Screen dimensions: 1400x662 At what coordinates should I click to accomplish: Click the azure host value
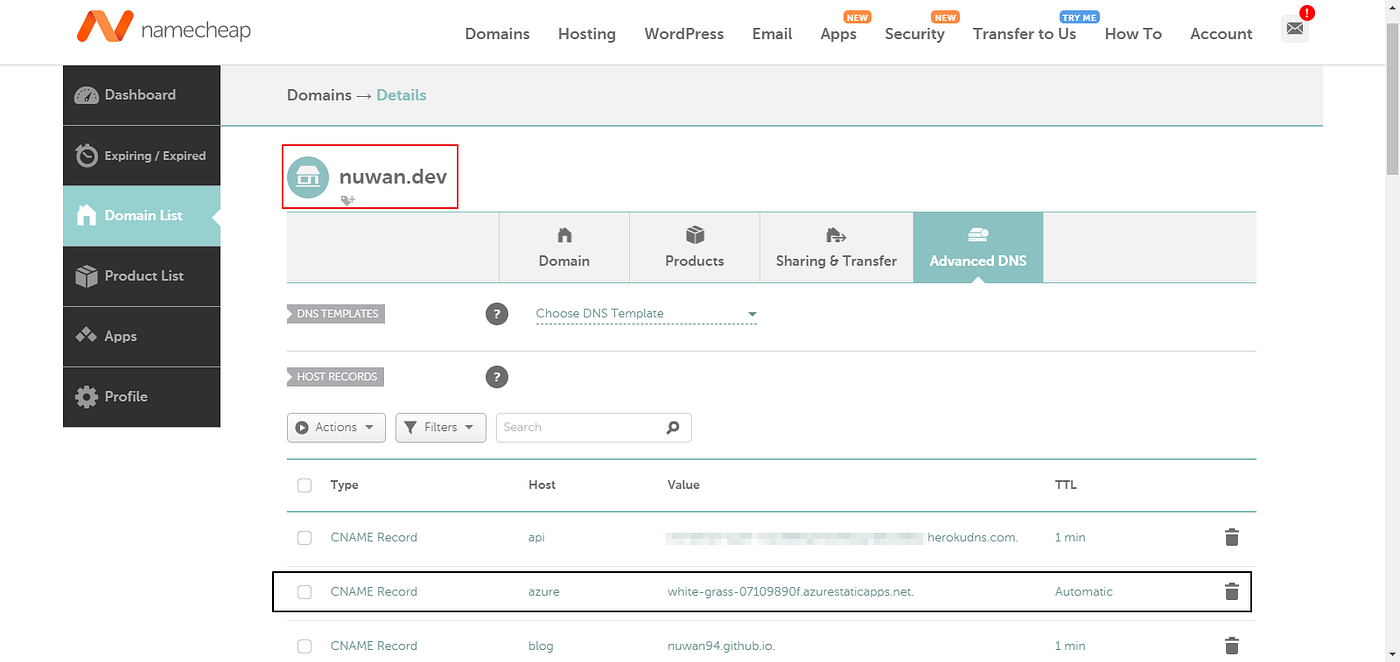pyautogui.click(x=544, y=591)
